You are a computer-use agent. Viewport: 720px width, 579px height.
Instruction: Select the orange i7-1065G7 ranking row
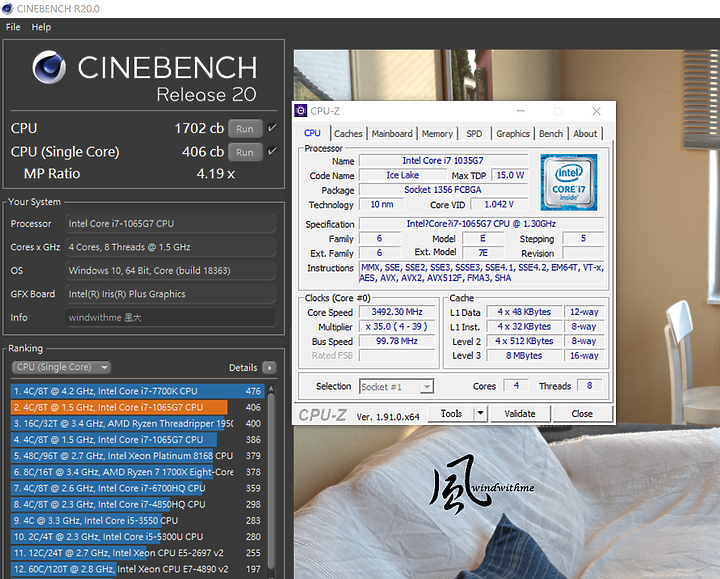[137, 407]
